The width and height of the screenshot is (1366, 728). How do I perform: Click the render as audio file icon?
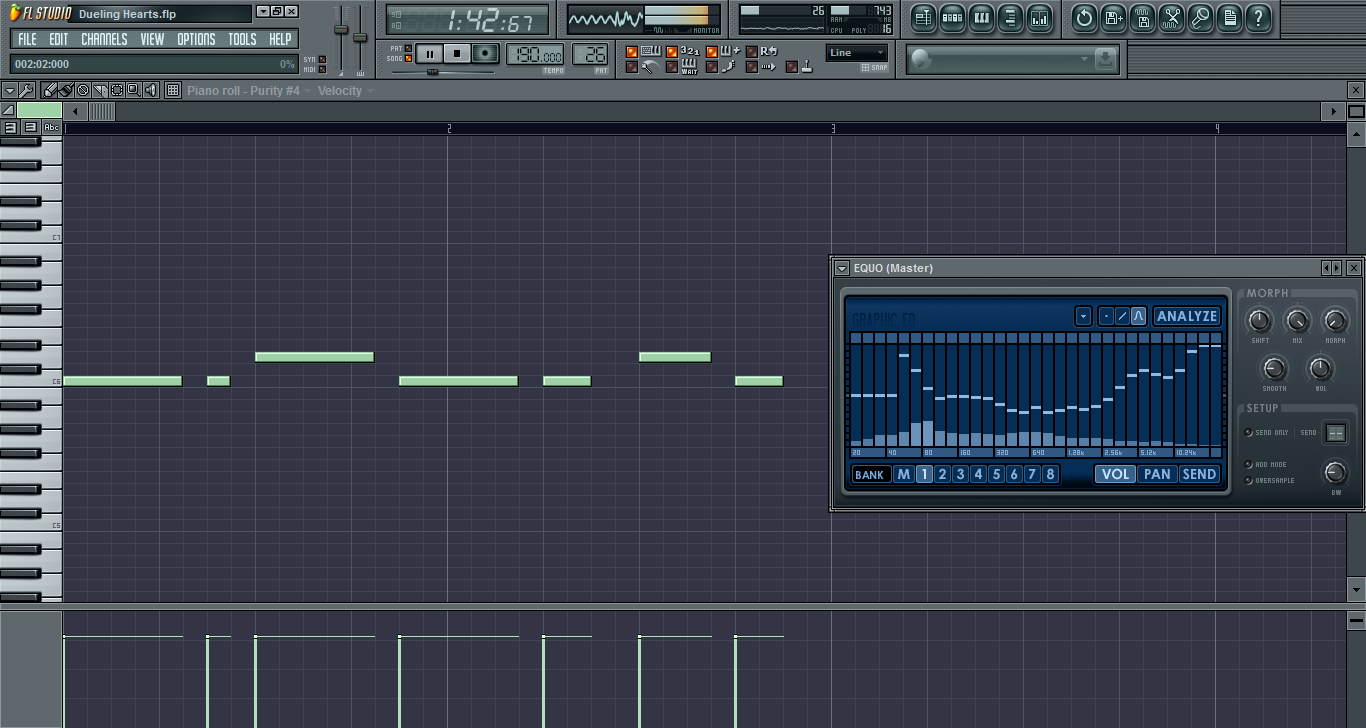click(1142, 17)
